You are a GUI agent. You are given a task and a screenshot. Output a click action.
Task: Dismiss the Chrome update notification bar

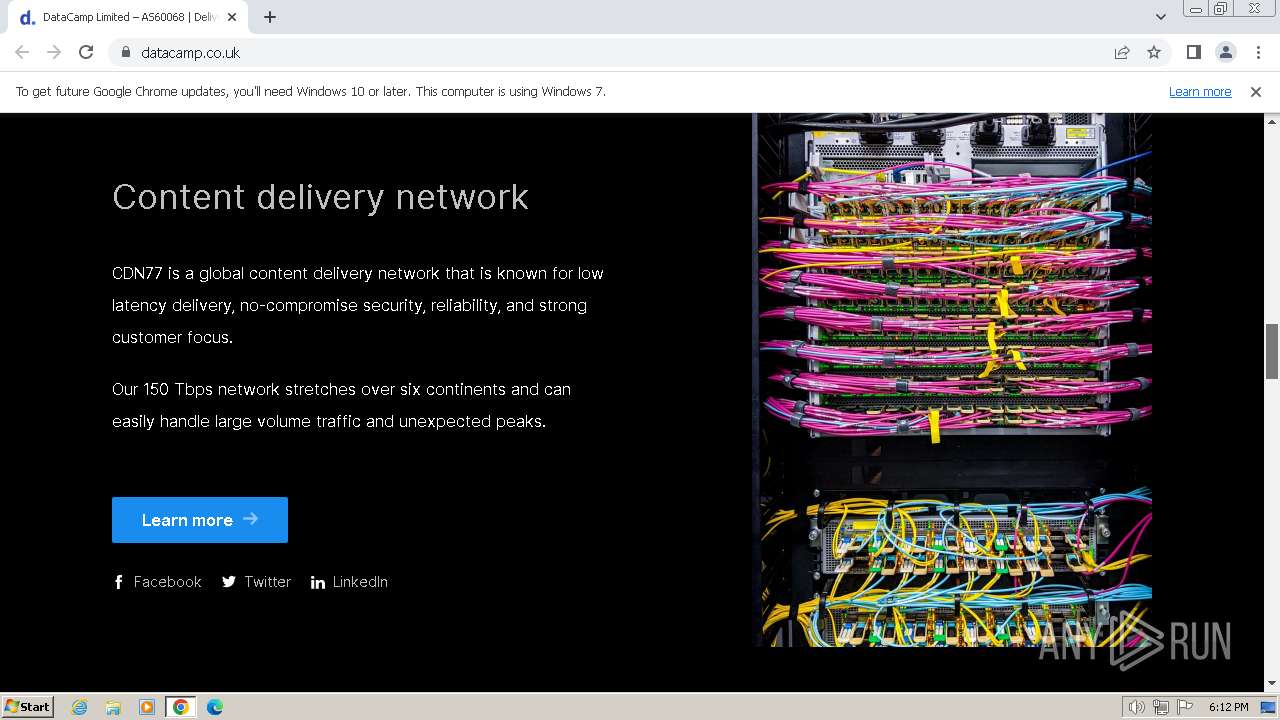1255,92
